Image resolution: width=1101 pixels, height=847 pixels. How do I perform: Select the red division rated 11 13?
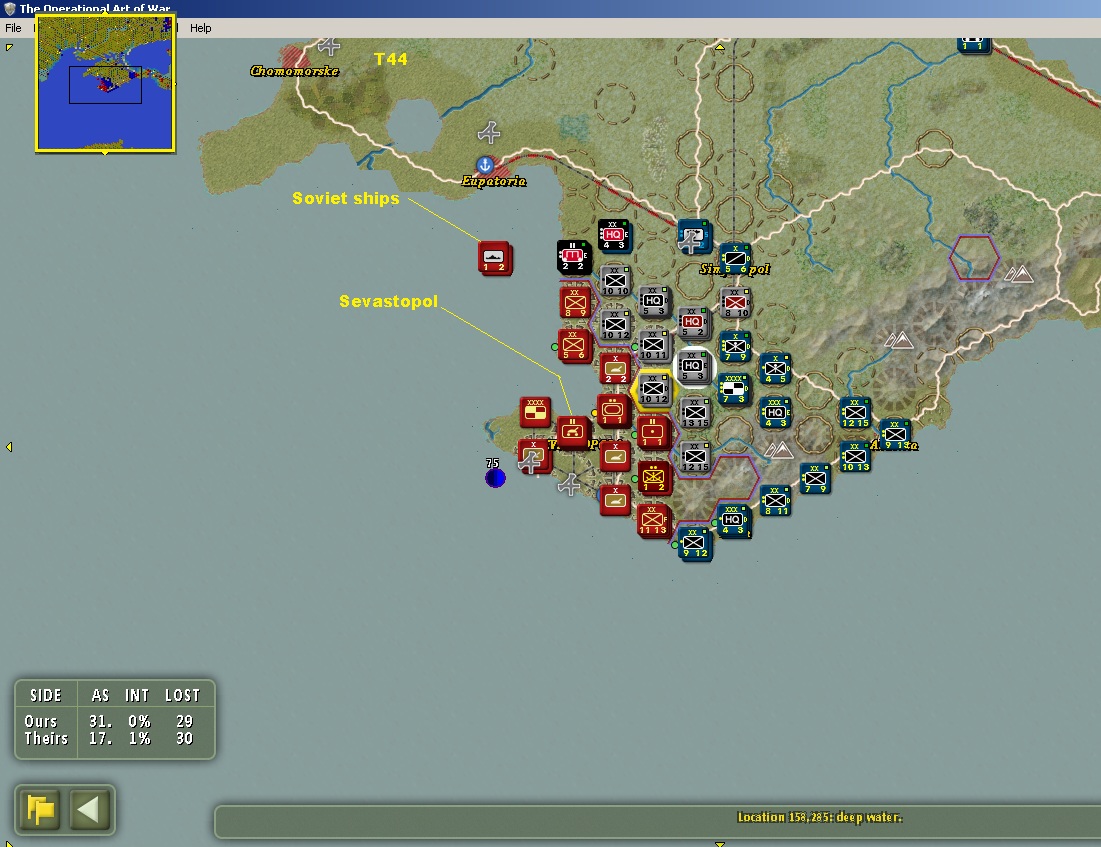coord(654,520)
